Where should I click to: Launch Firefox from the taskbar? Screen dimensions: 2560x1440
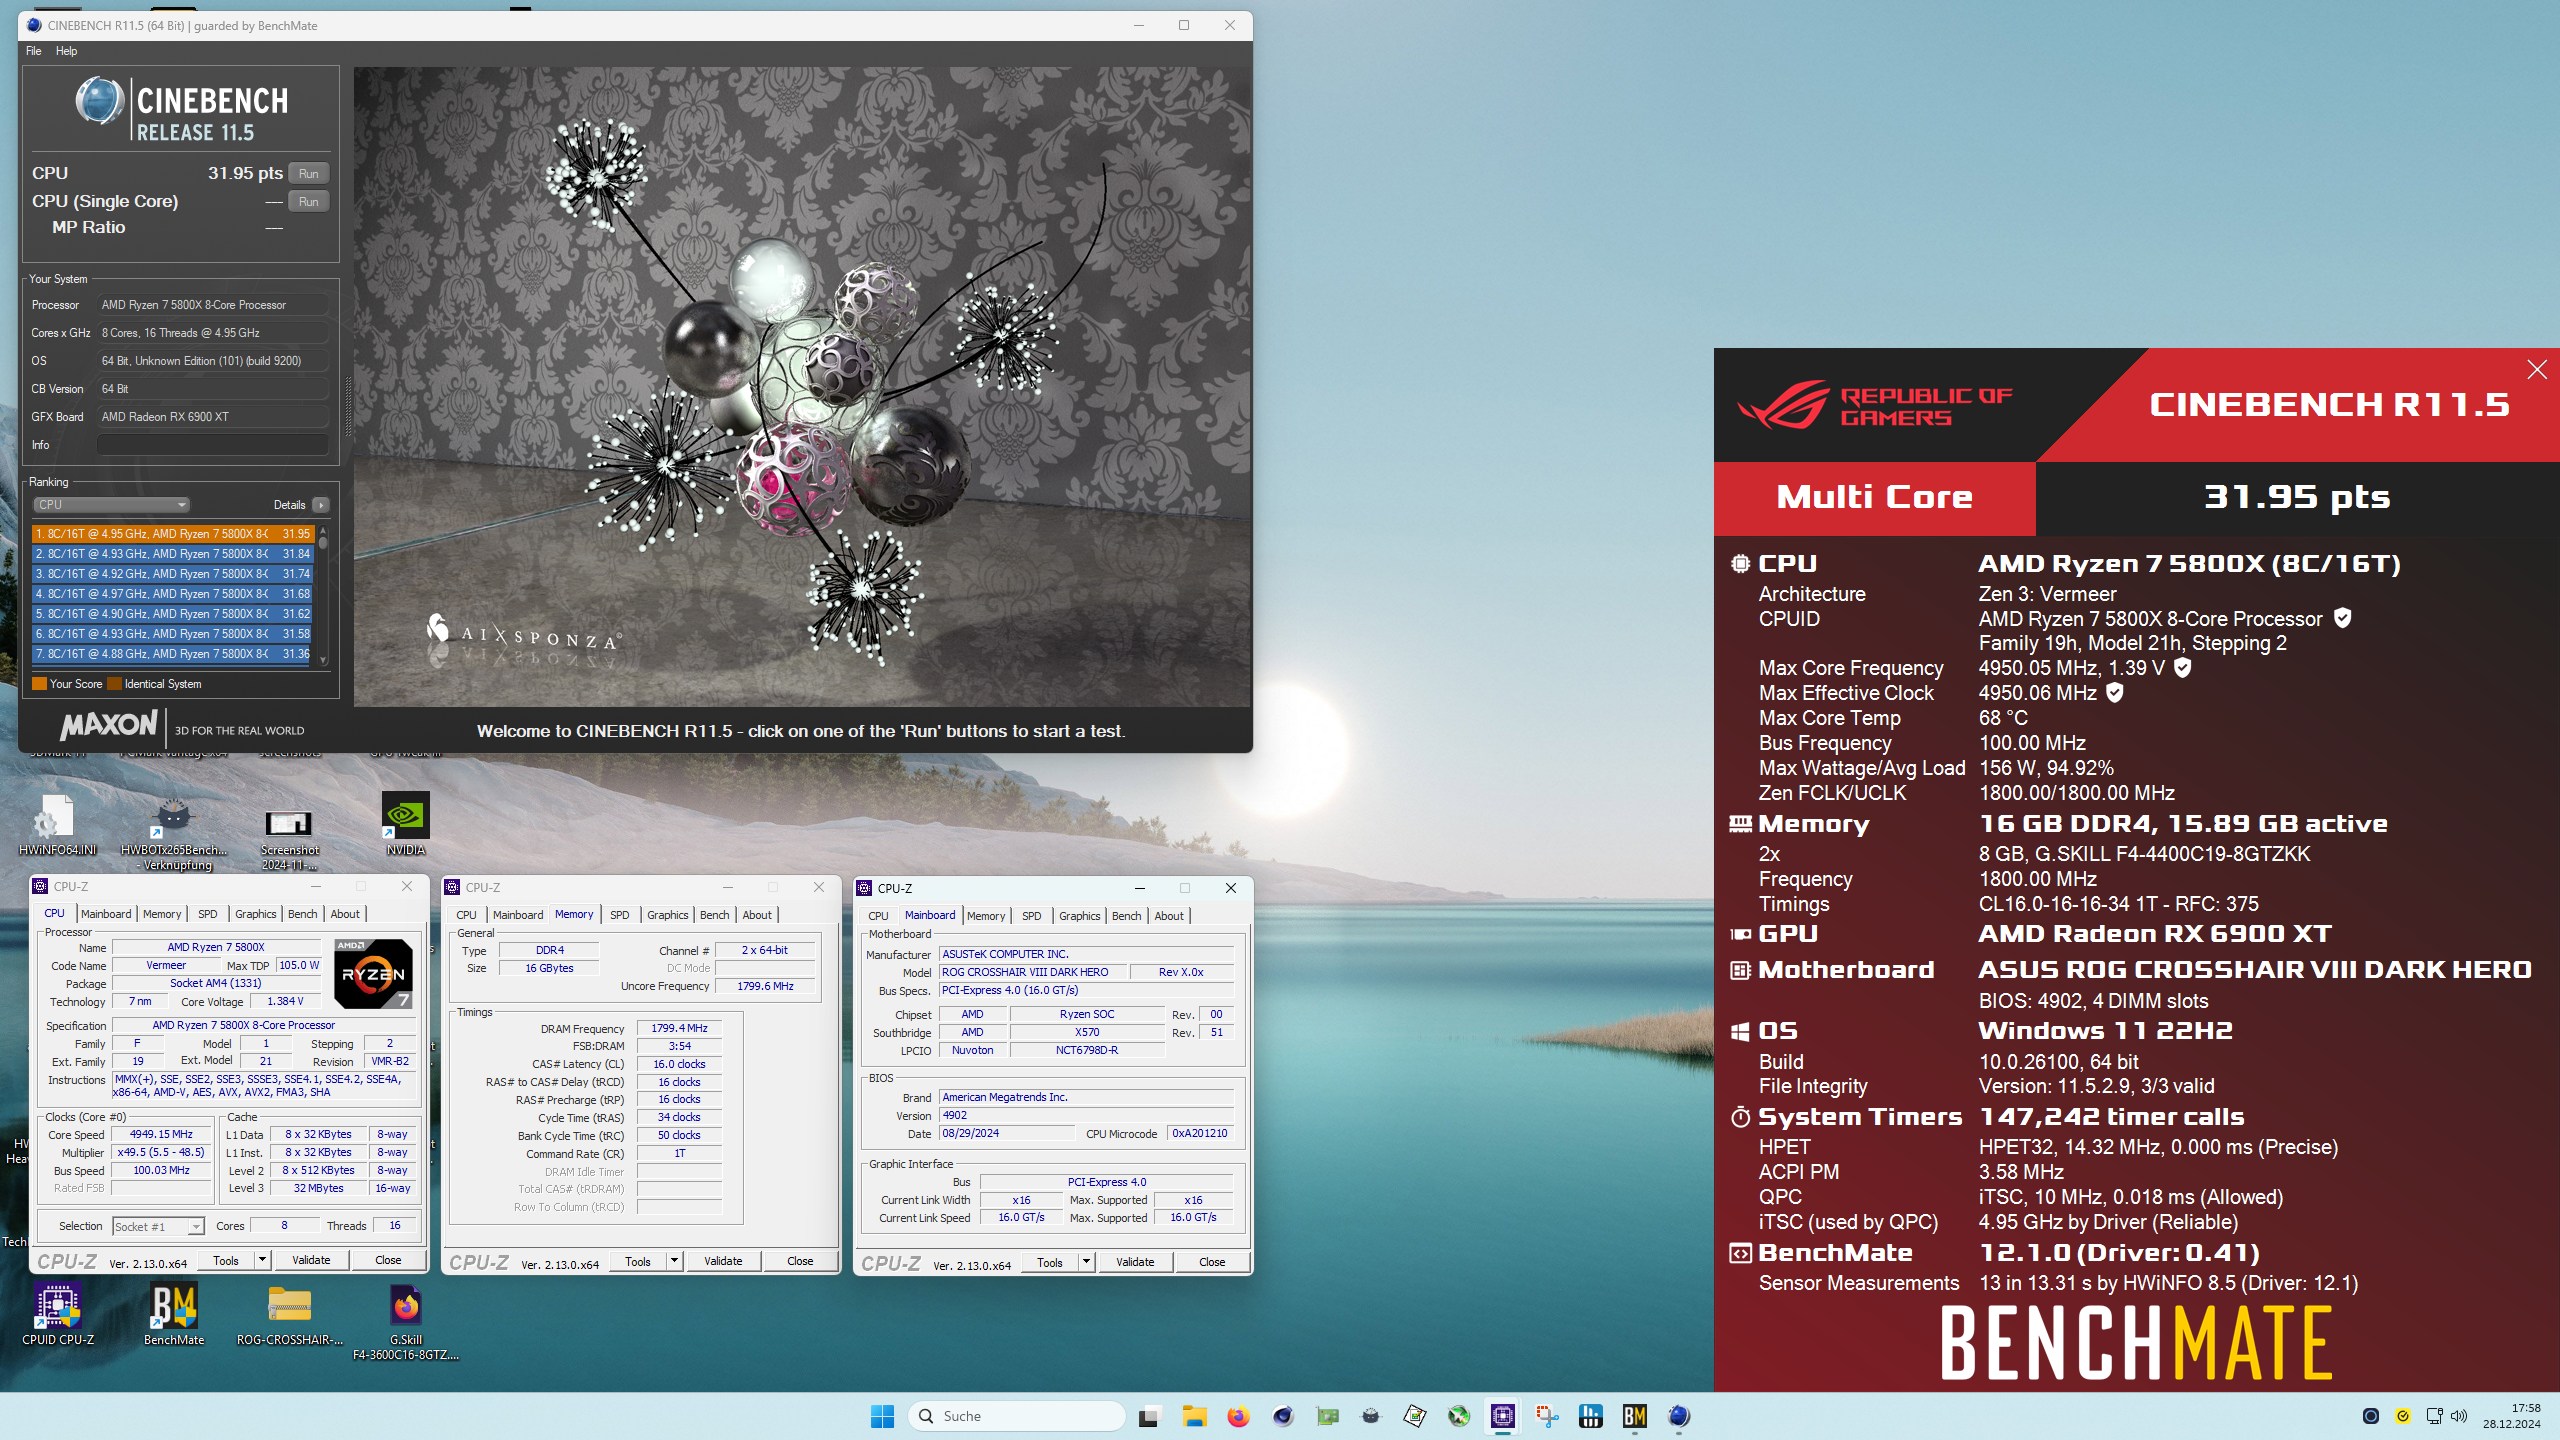click(x=1238, y=1416)
